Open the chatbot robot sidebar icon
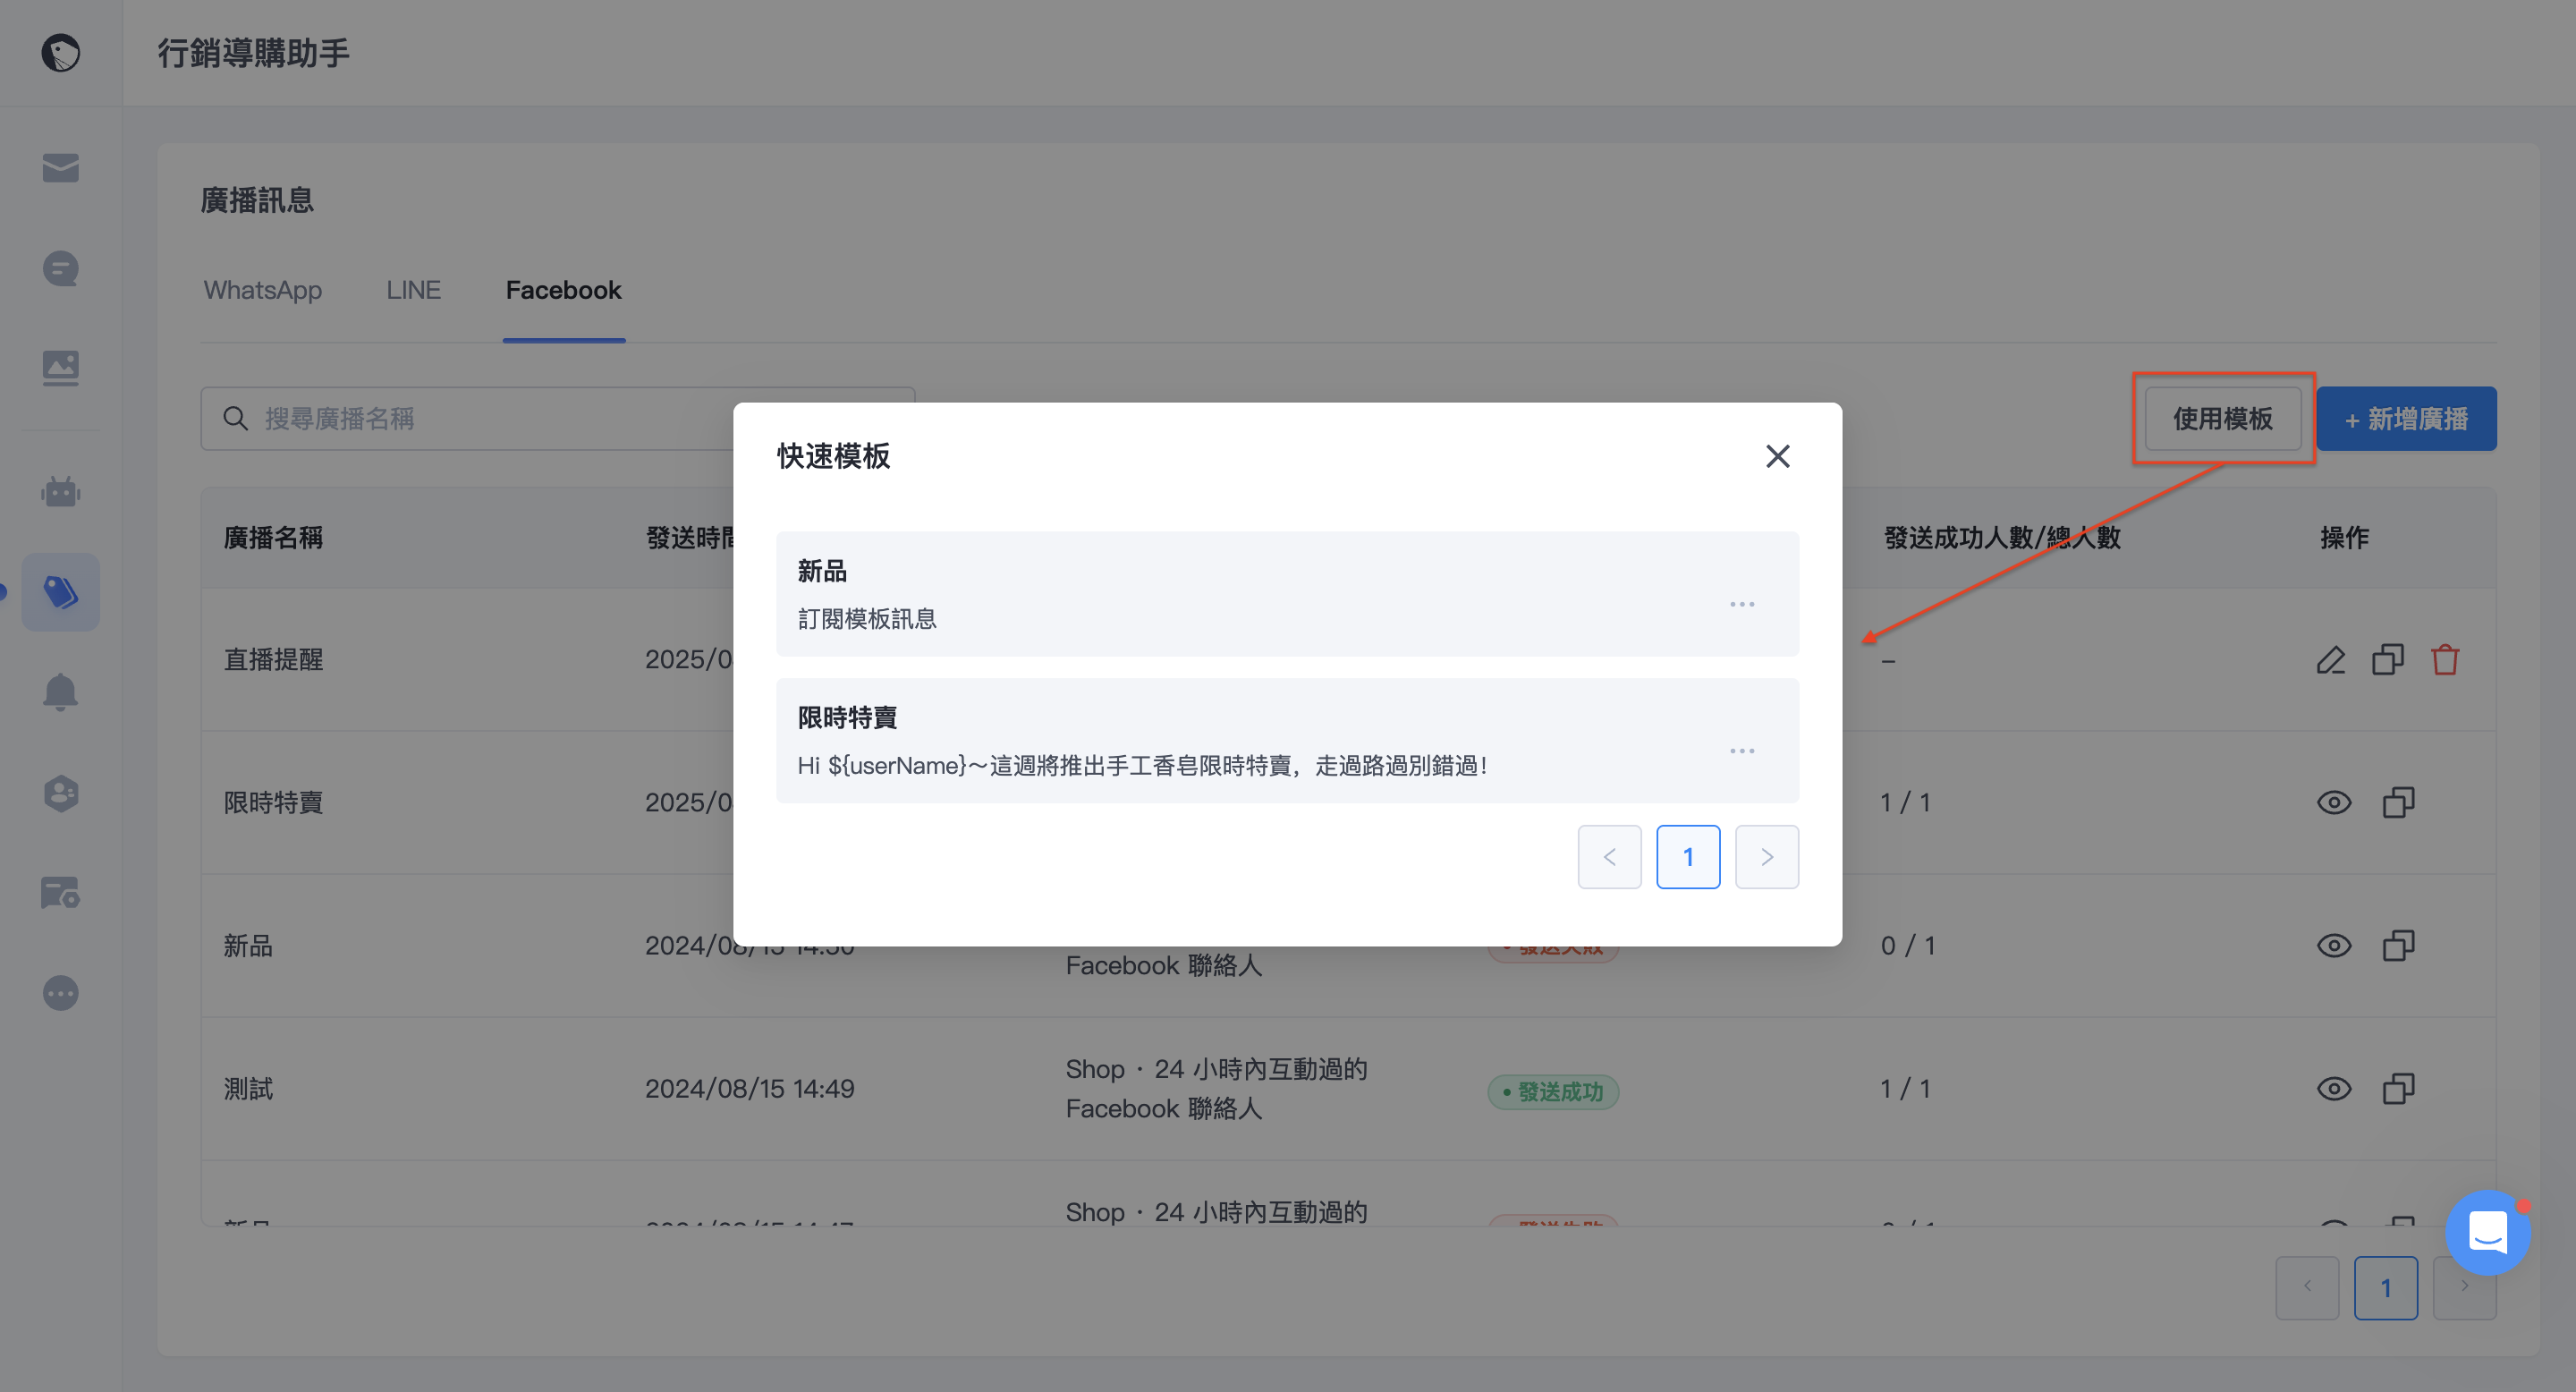 (x=60, y=491)
